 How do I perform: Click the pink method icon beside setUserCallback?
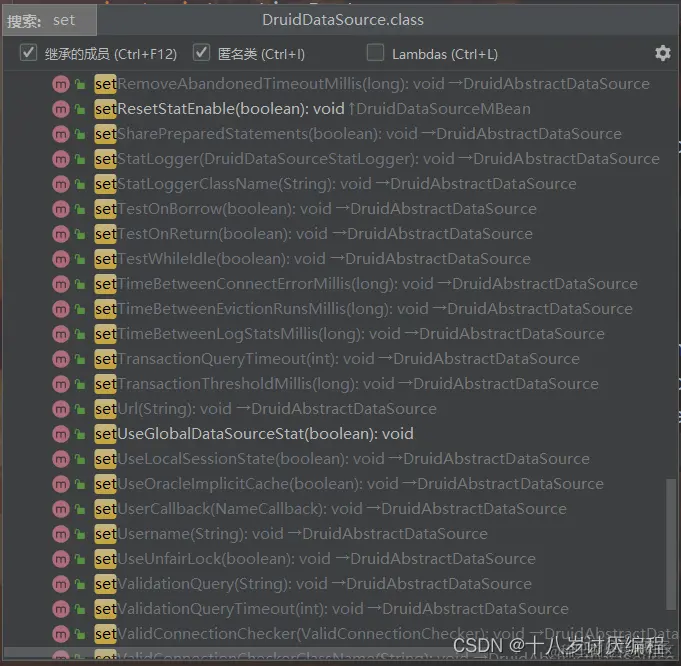point(61,509)
